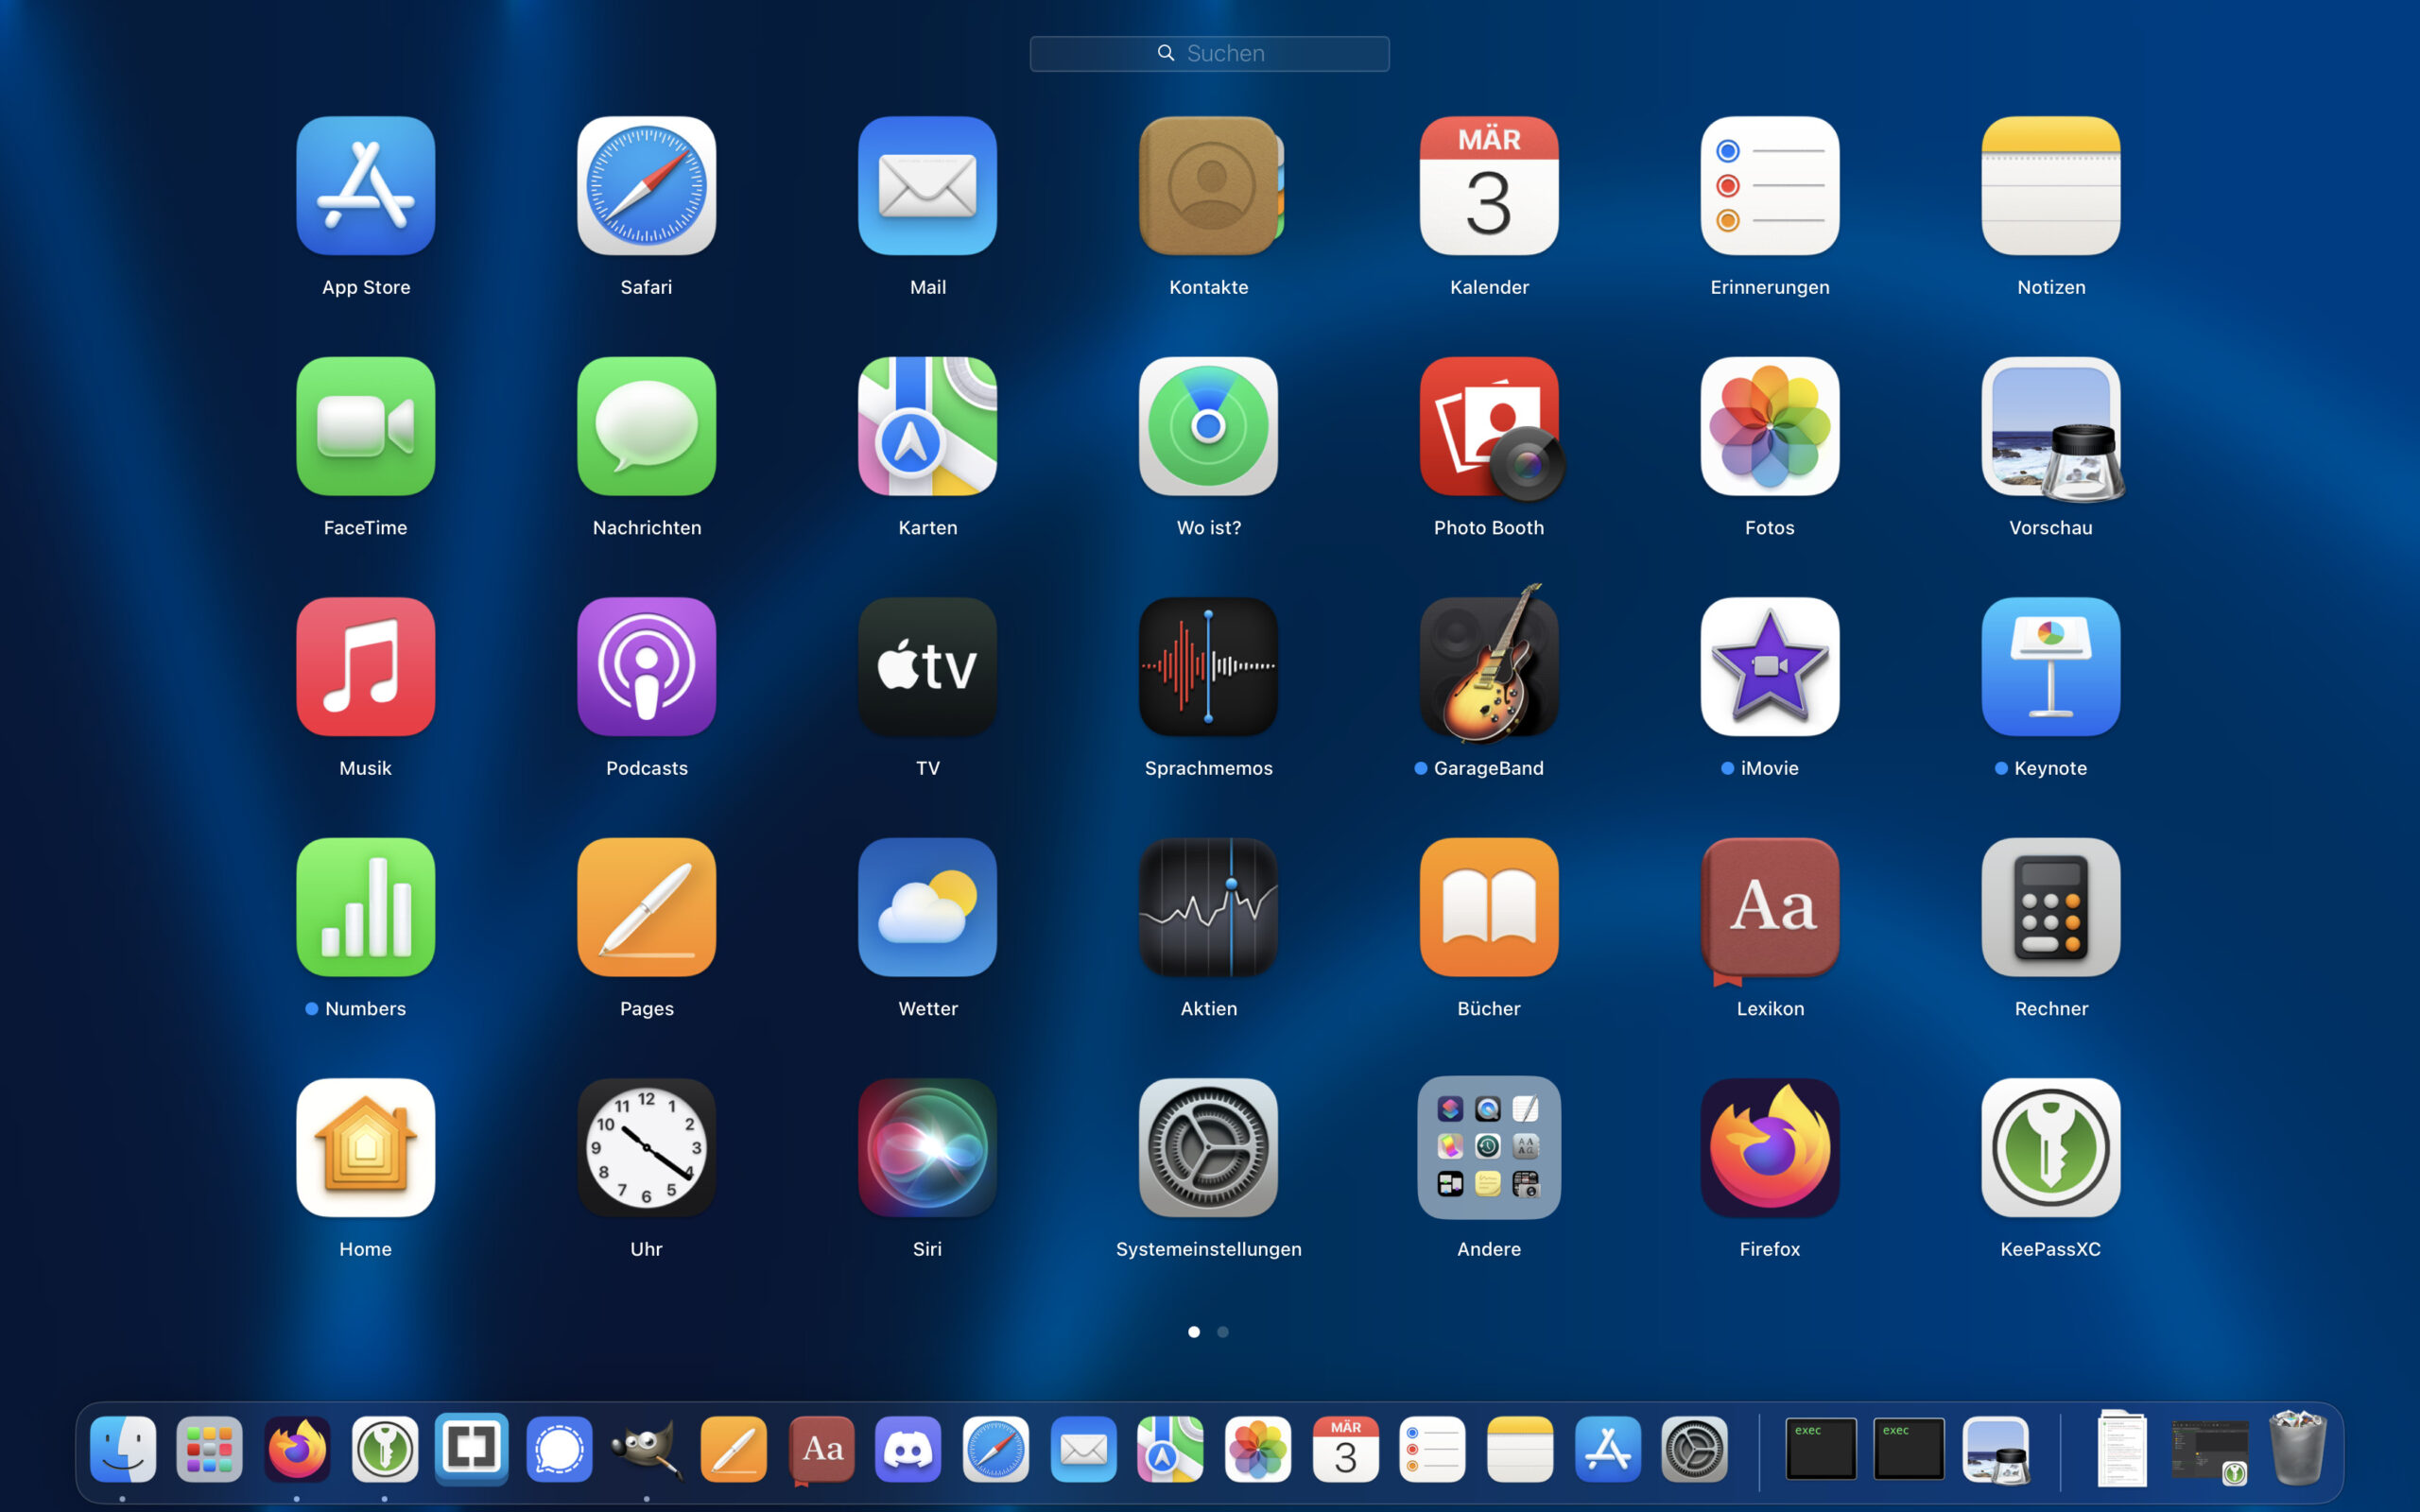Open Finder from the Dock
Viewport: 2420px width, 1512px height.
point(123,1449)
